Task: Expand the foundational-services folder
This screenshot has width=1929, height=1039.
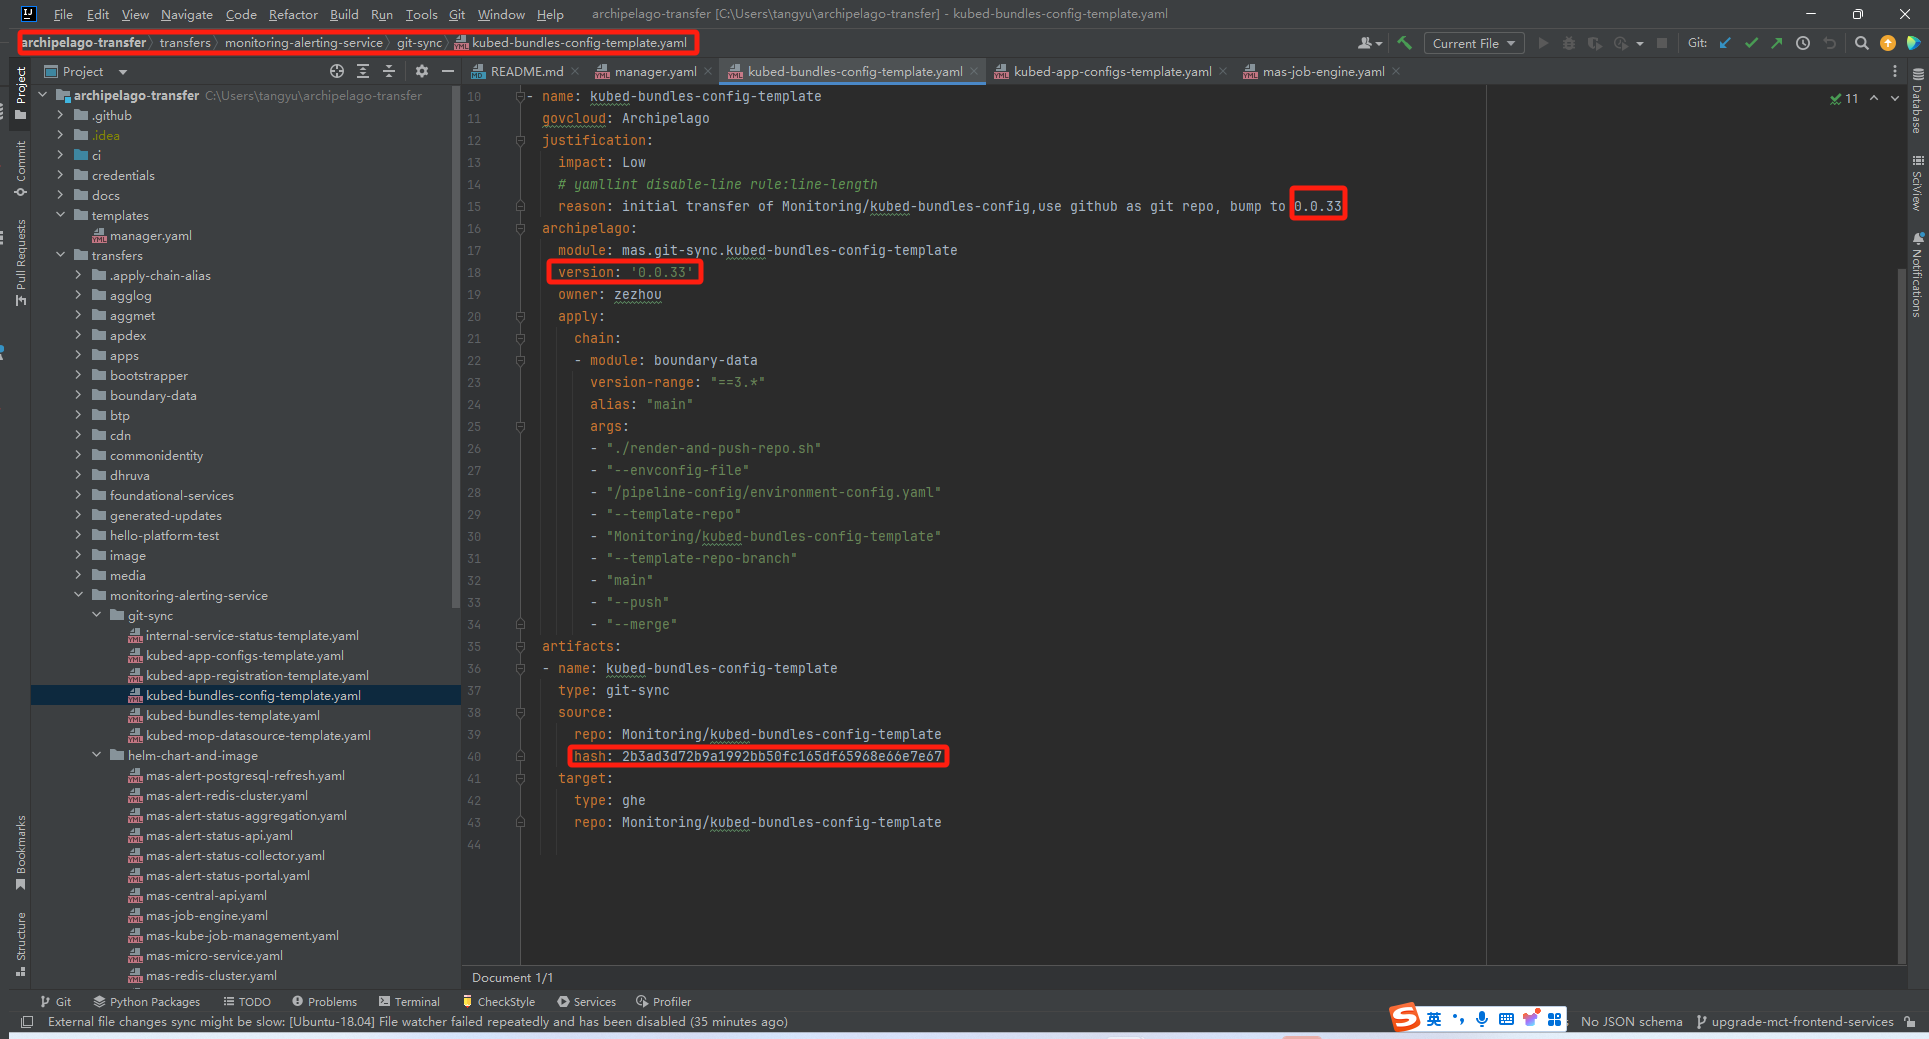Action: [79, 495]
